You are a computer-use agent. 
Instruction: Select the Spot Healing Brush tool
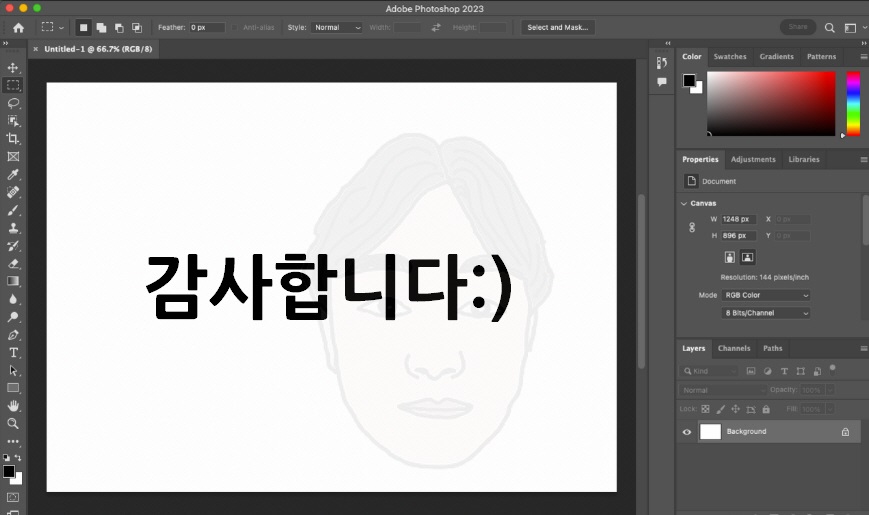[x=13, y=192]
